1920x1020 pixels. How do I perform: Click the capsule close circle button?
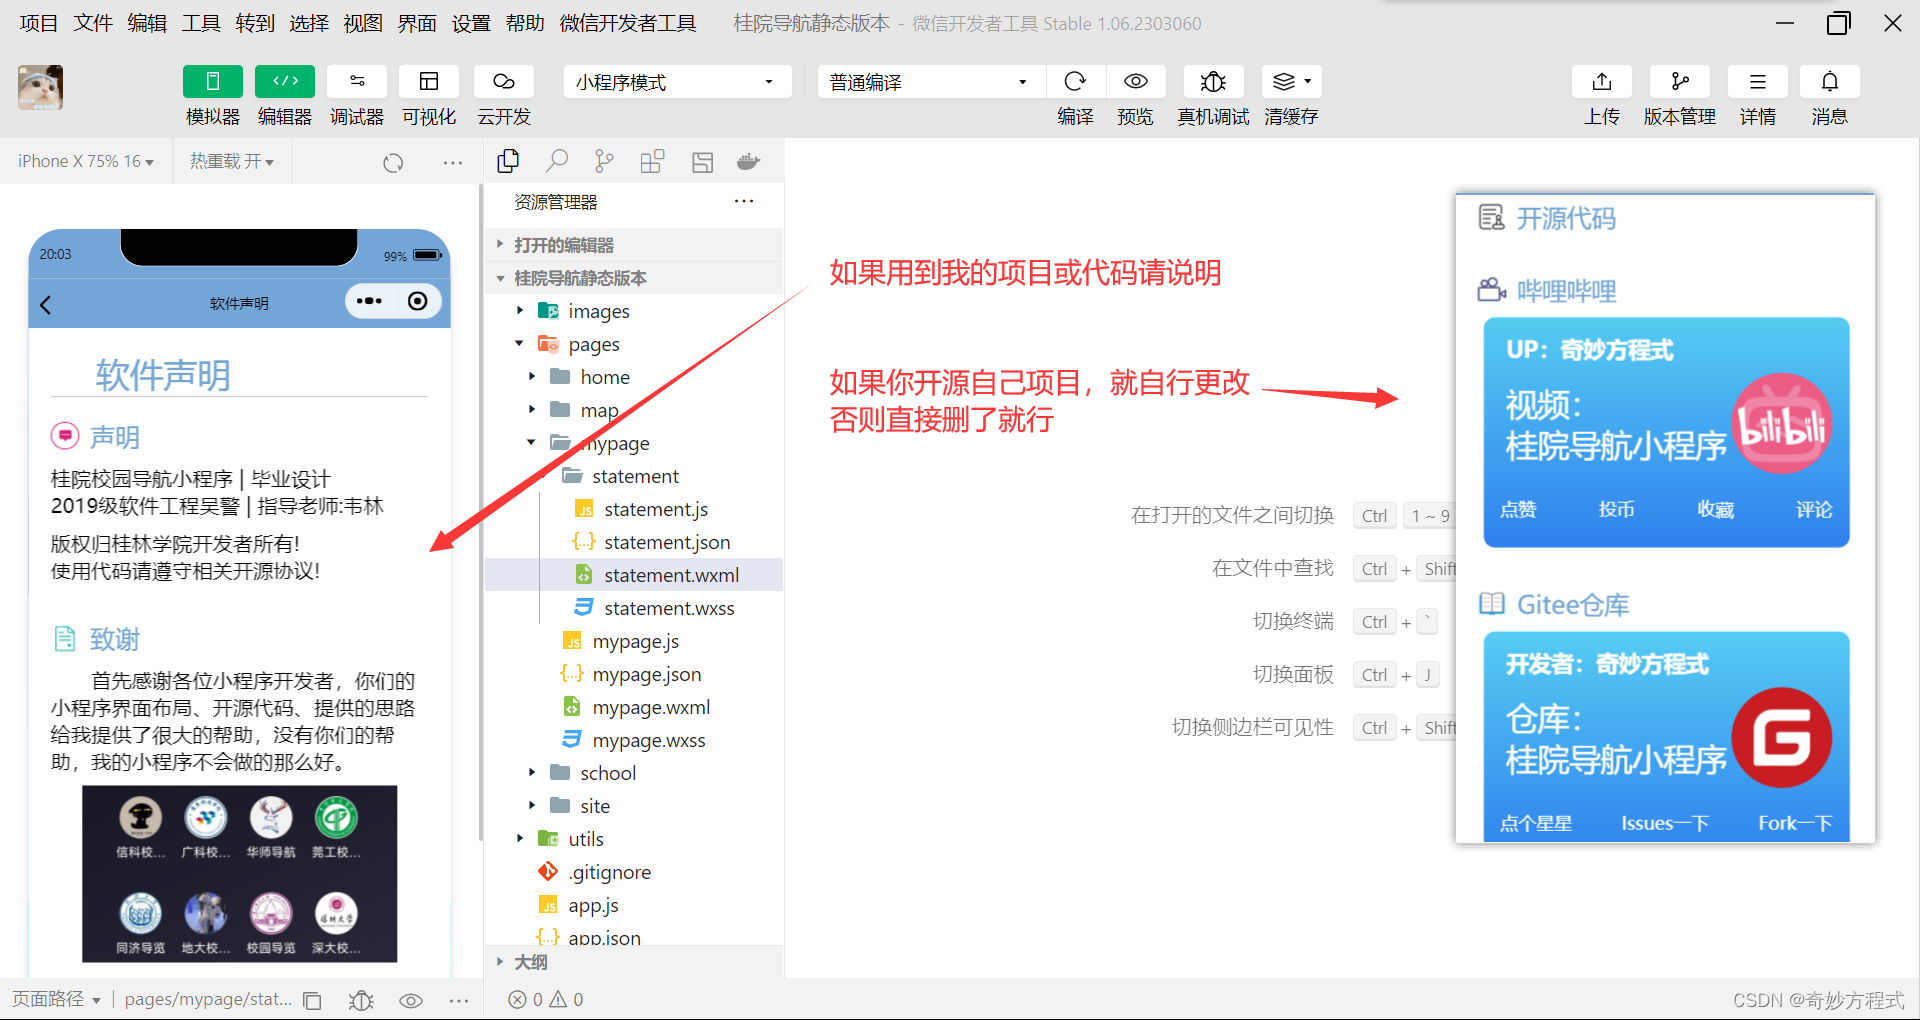(x=418, y=301)
